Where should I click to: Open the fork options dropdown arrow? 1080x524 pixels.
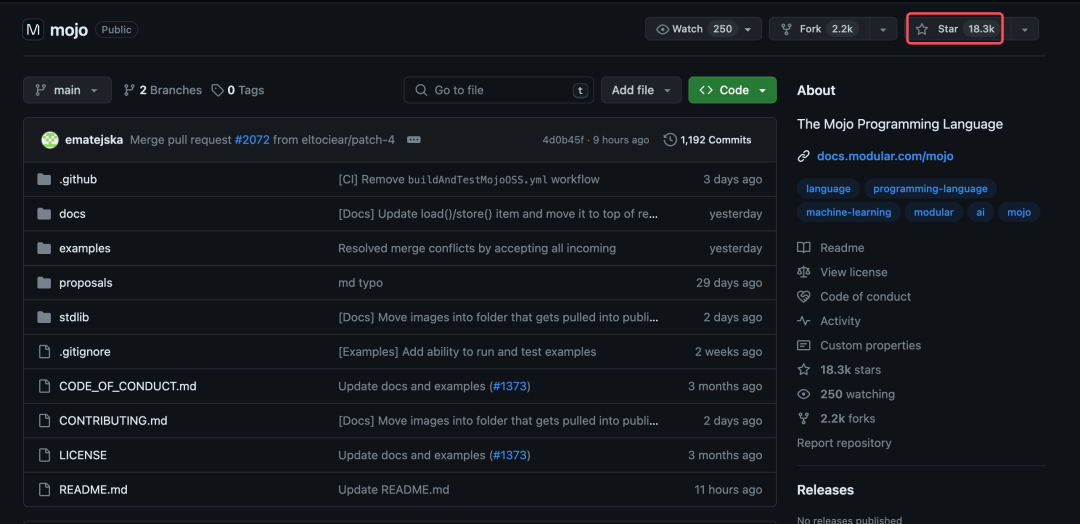(882, 29)
